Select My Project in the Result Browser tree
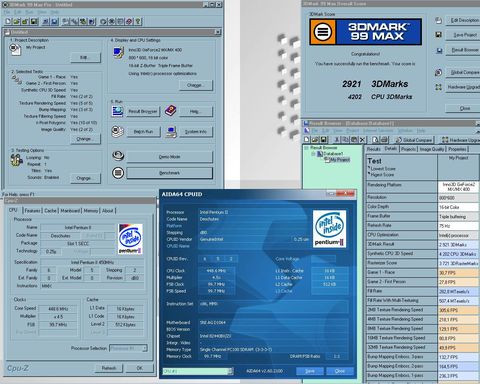 pyautogui.click(x=340, y=160)
